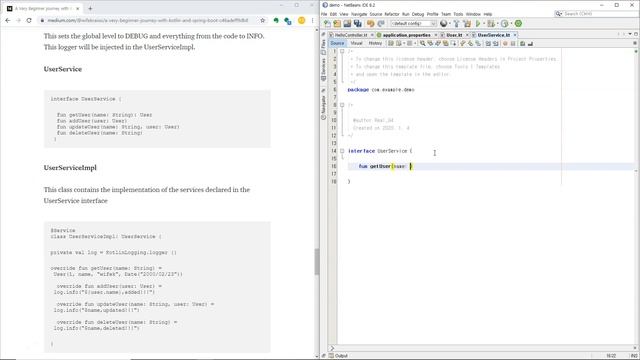Screen dimensions: 640x360
Task: Open the Navigate menu
Action: [x=359, y=14]
